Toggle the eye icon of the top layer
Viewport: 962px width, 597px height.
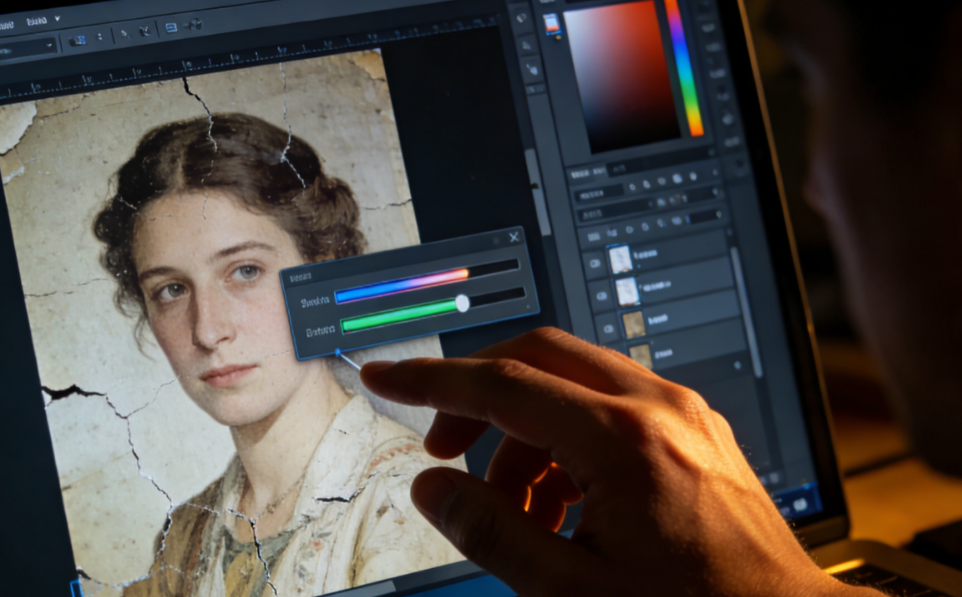coord(594,262)
